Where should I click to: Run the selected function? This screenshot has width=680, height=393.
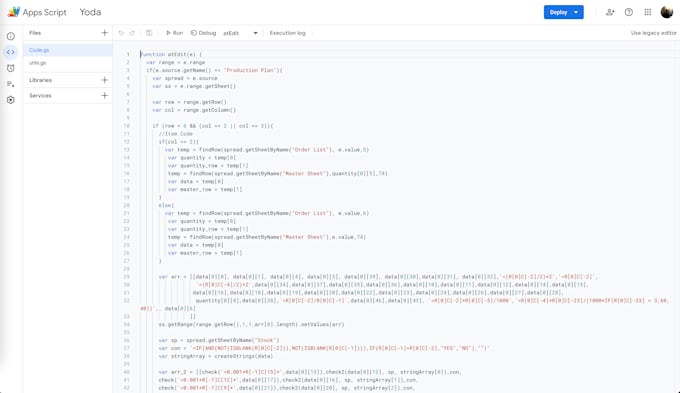click(174, 33)
